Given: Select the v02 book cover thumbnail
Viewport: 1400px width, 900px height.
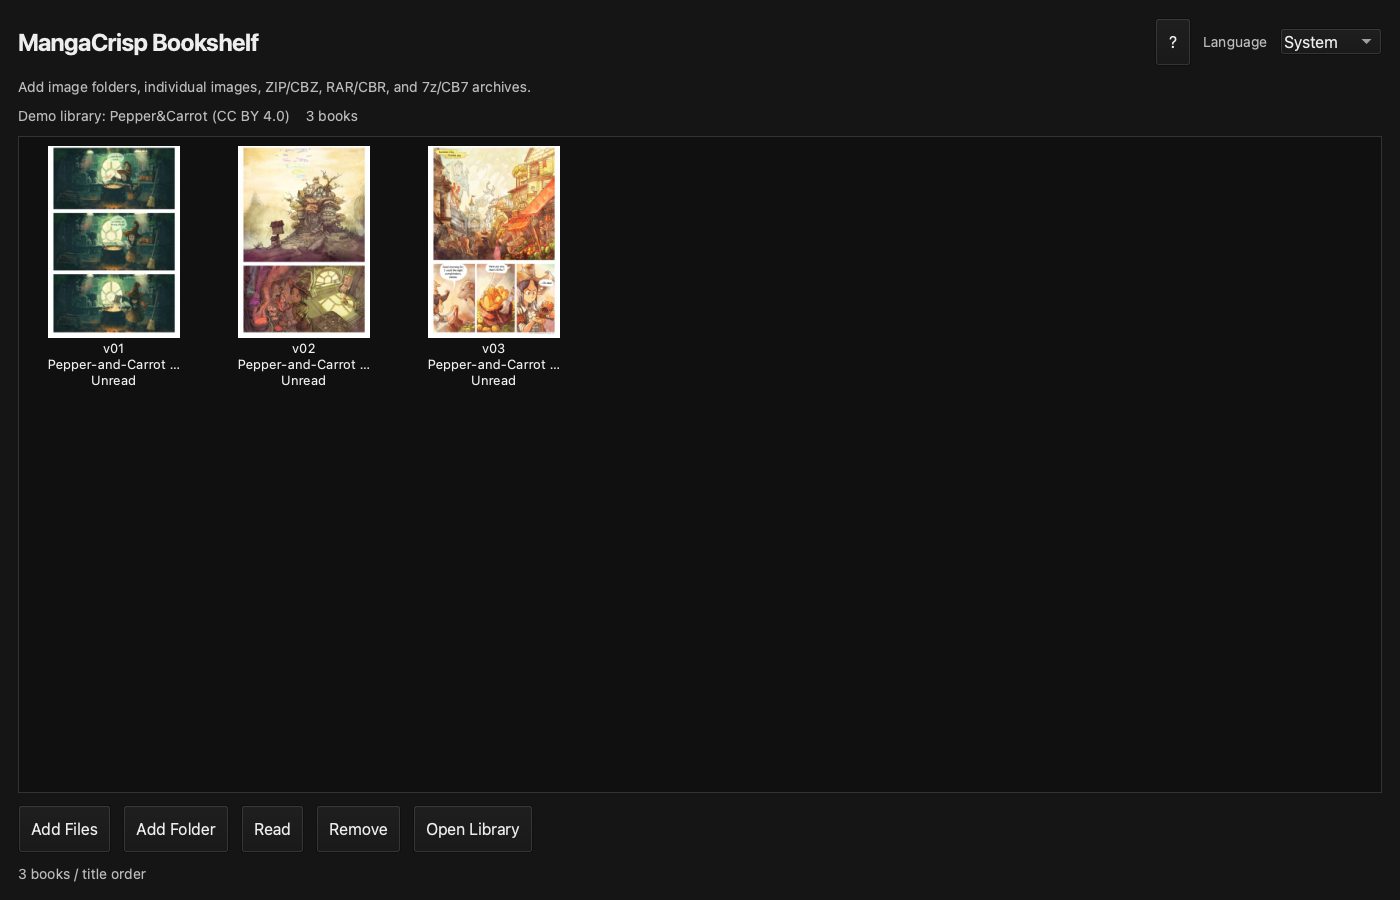Looking at the screenshot, I should (304, 242).
